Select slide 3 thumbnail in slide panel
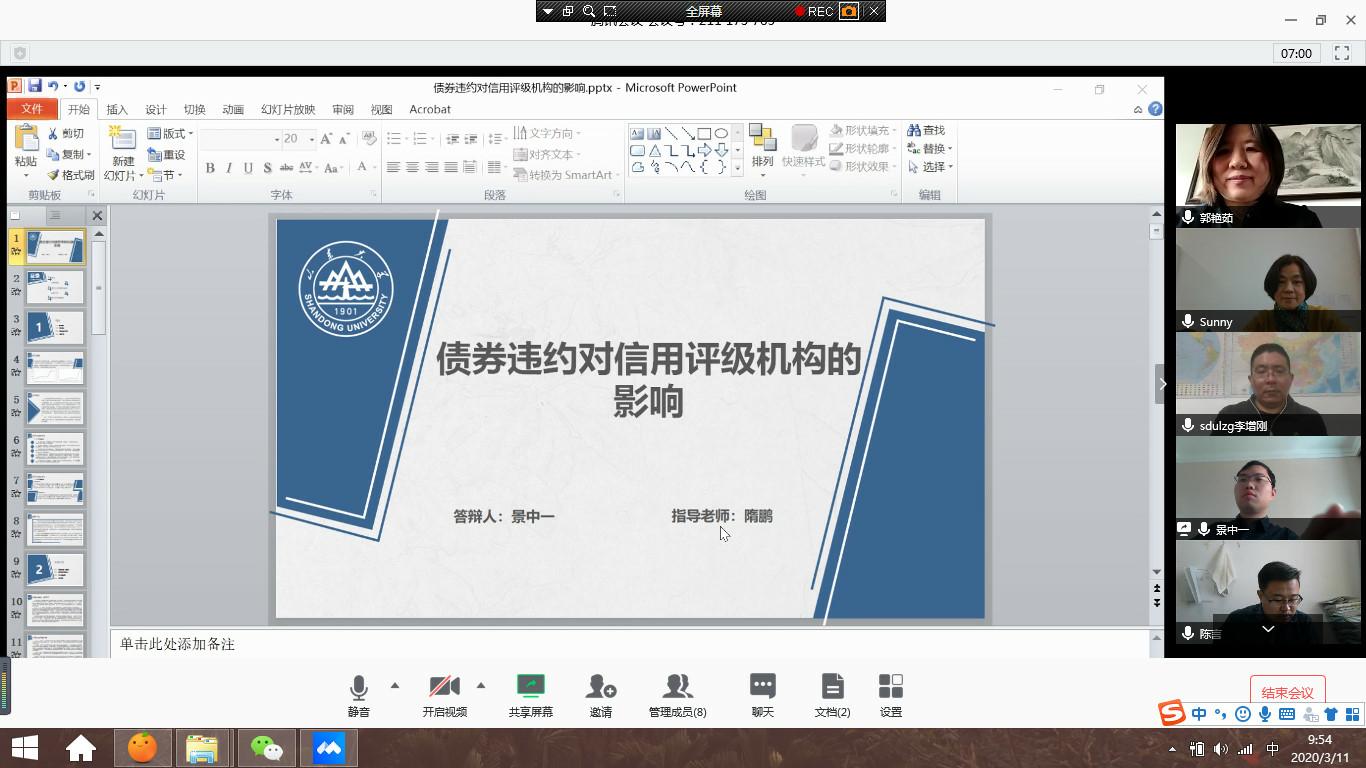 coord(55,328)
